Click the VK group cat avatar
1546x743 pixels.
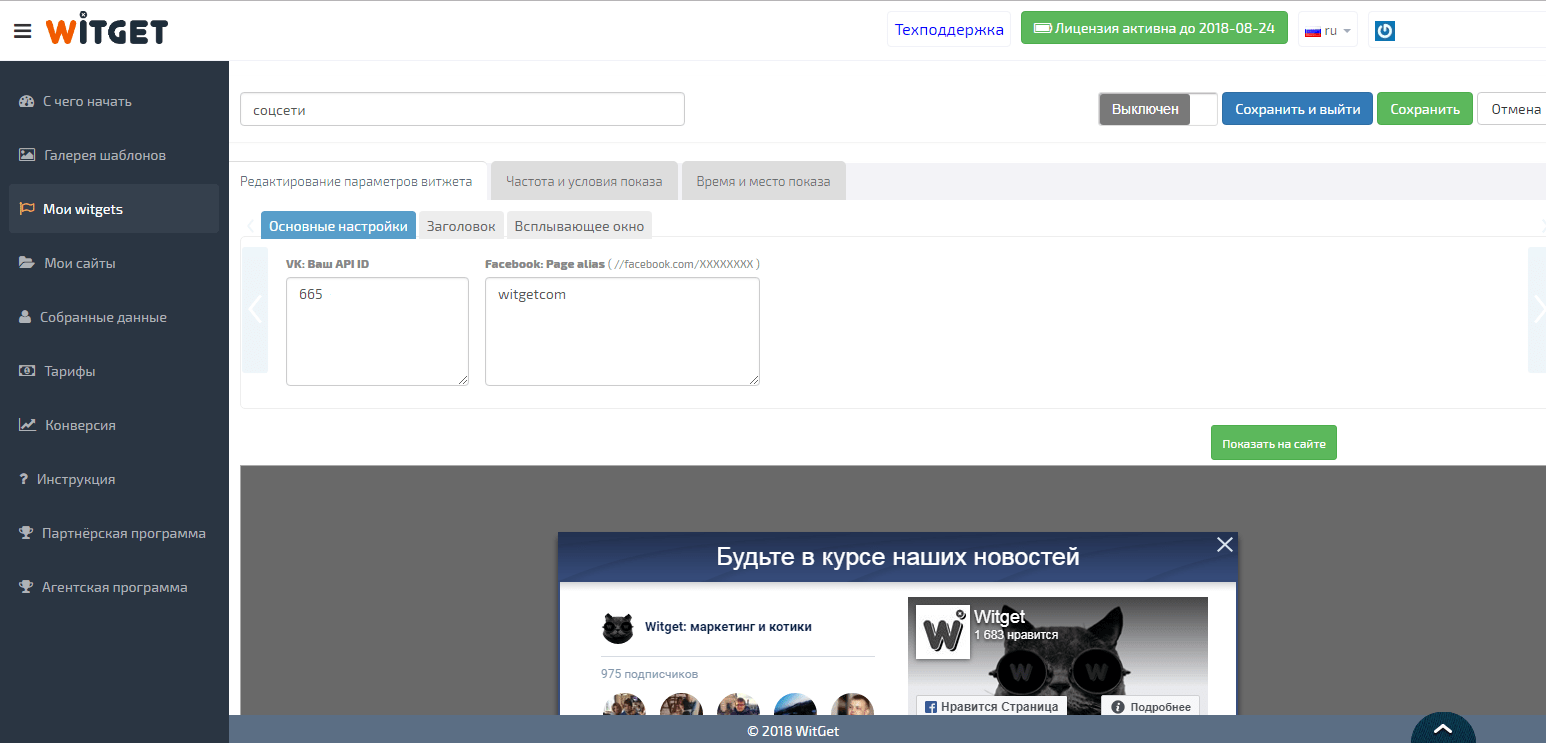click(x=618, y=628)
